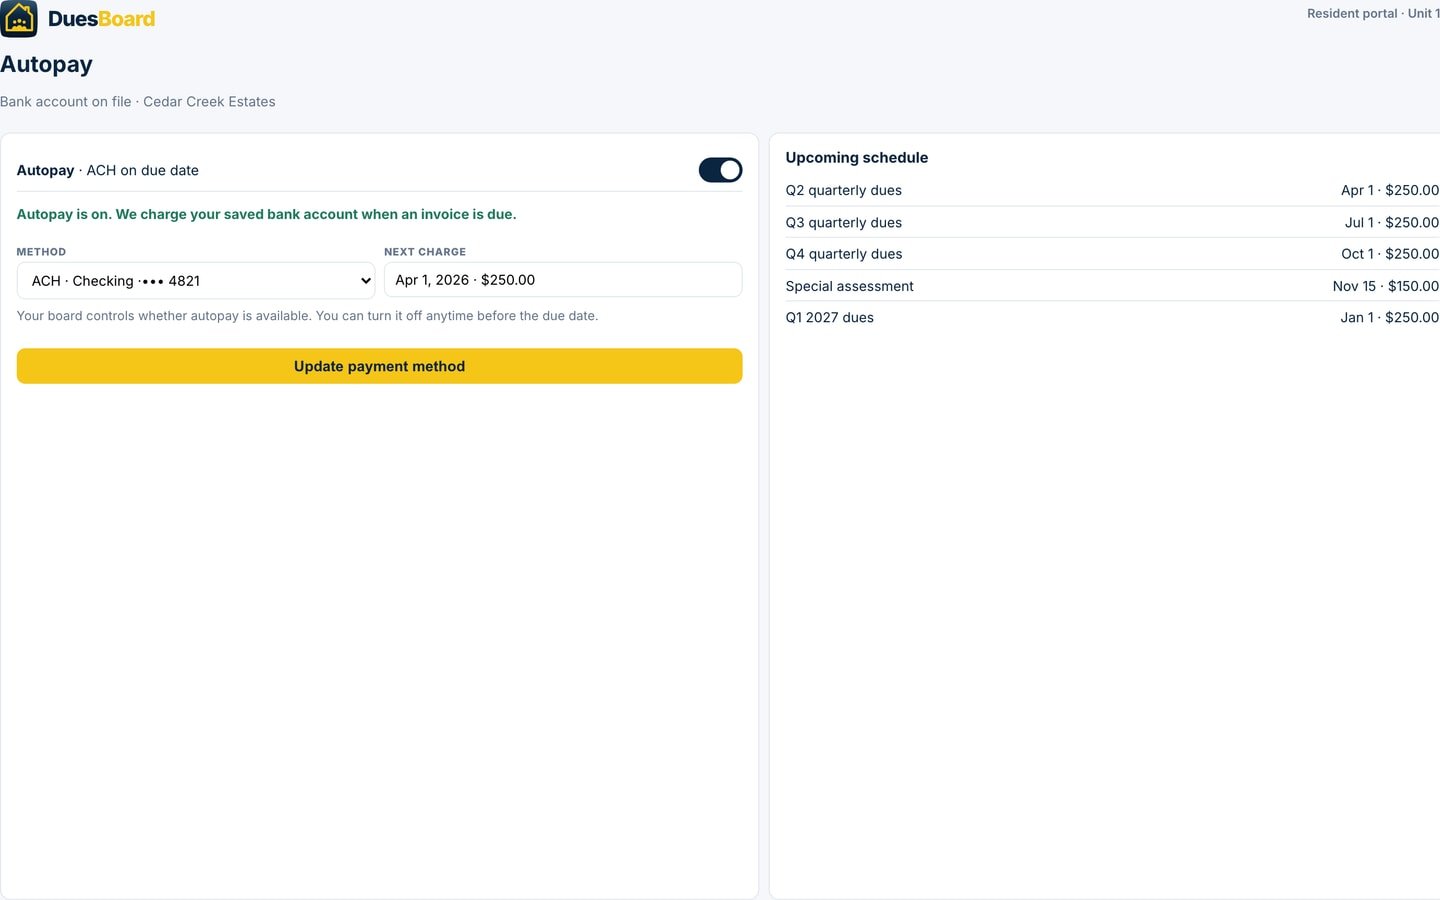Viewport: 1440px width, 900px height.
Task: Click the Resident portal unit label
Action: [1373, 14]
